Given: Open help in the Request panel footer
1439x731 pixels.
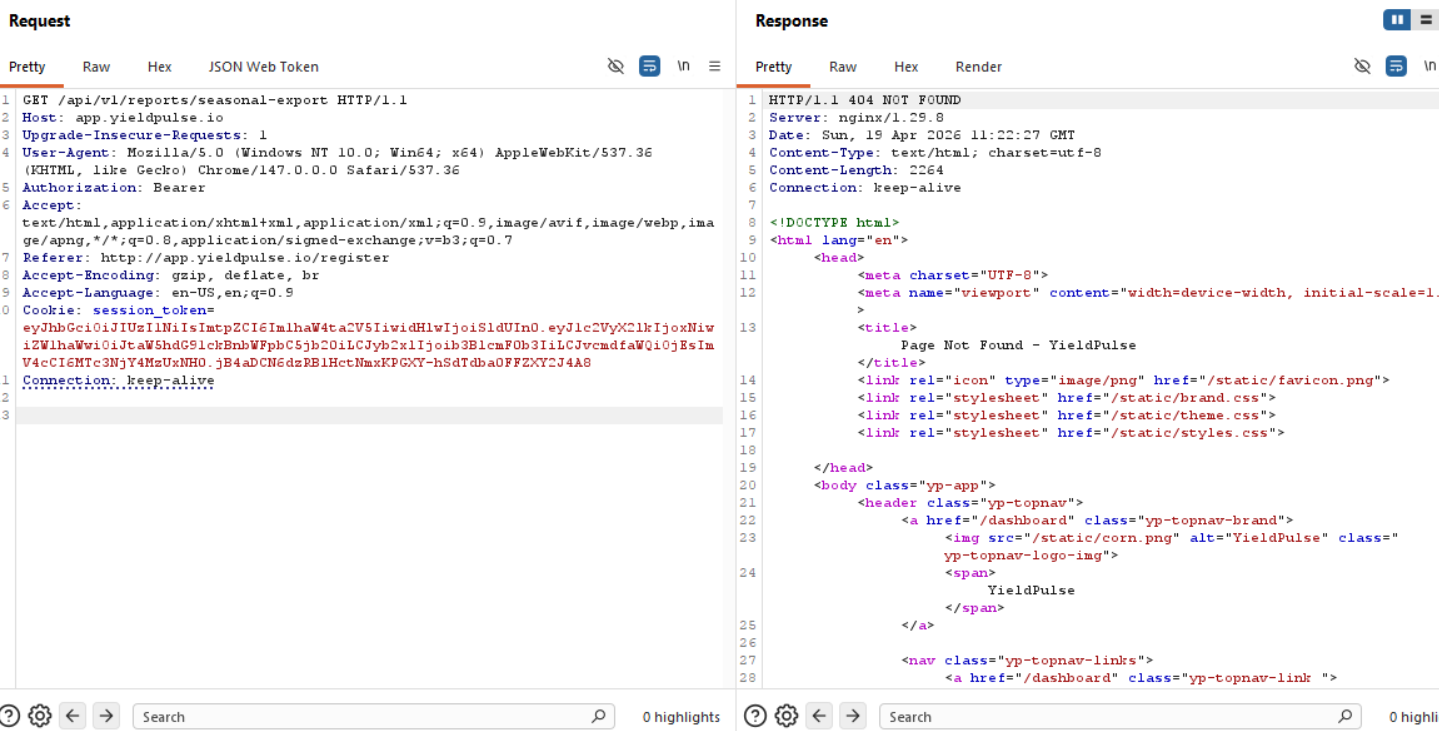Looking at the screenshot, I should click(10, 716).
